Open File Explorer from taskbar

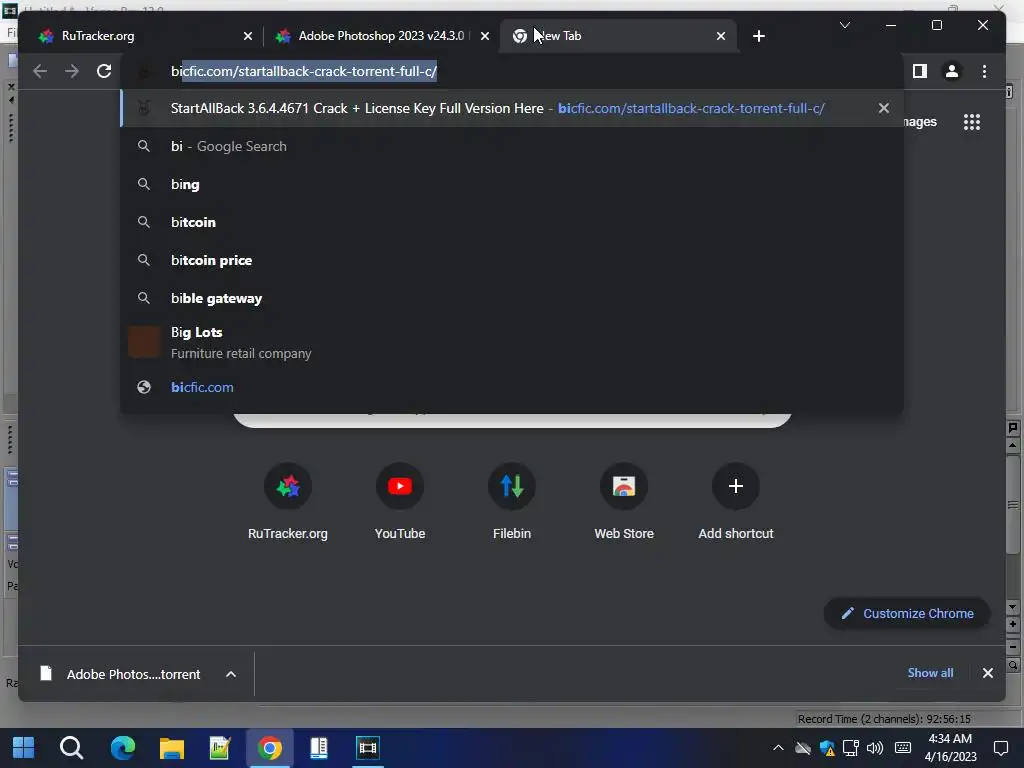(172, 748)
